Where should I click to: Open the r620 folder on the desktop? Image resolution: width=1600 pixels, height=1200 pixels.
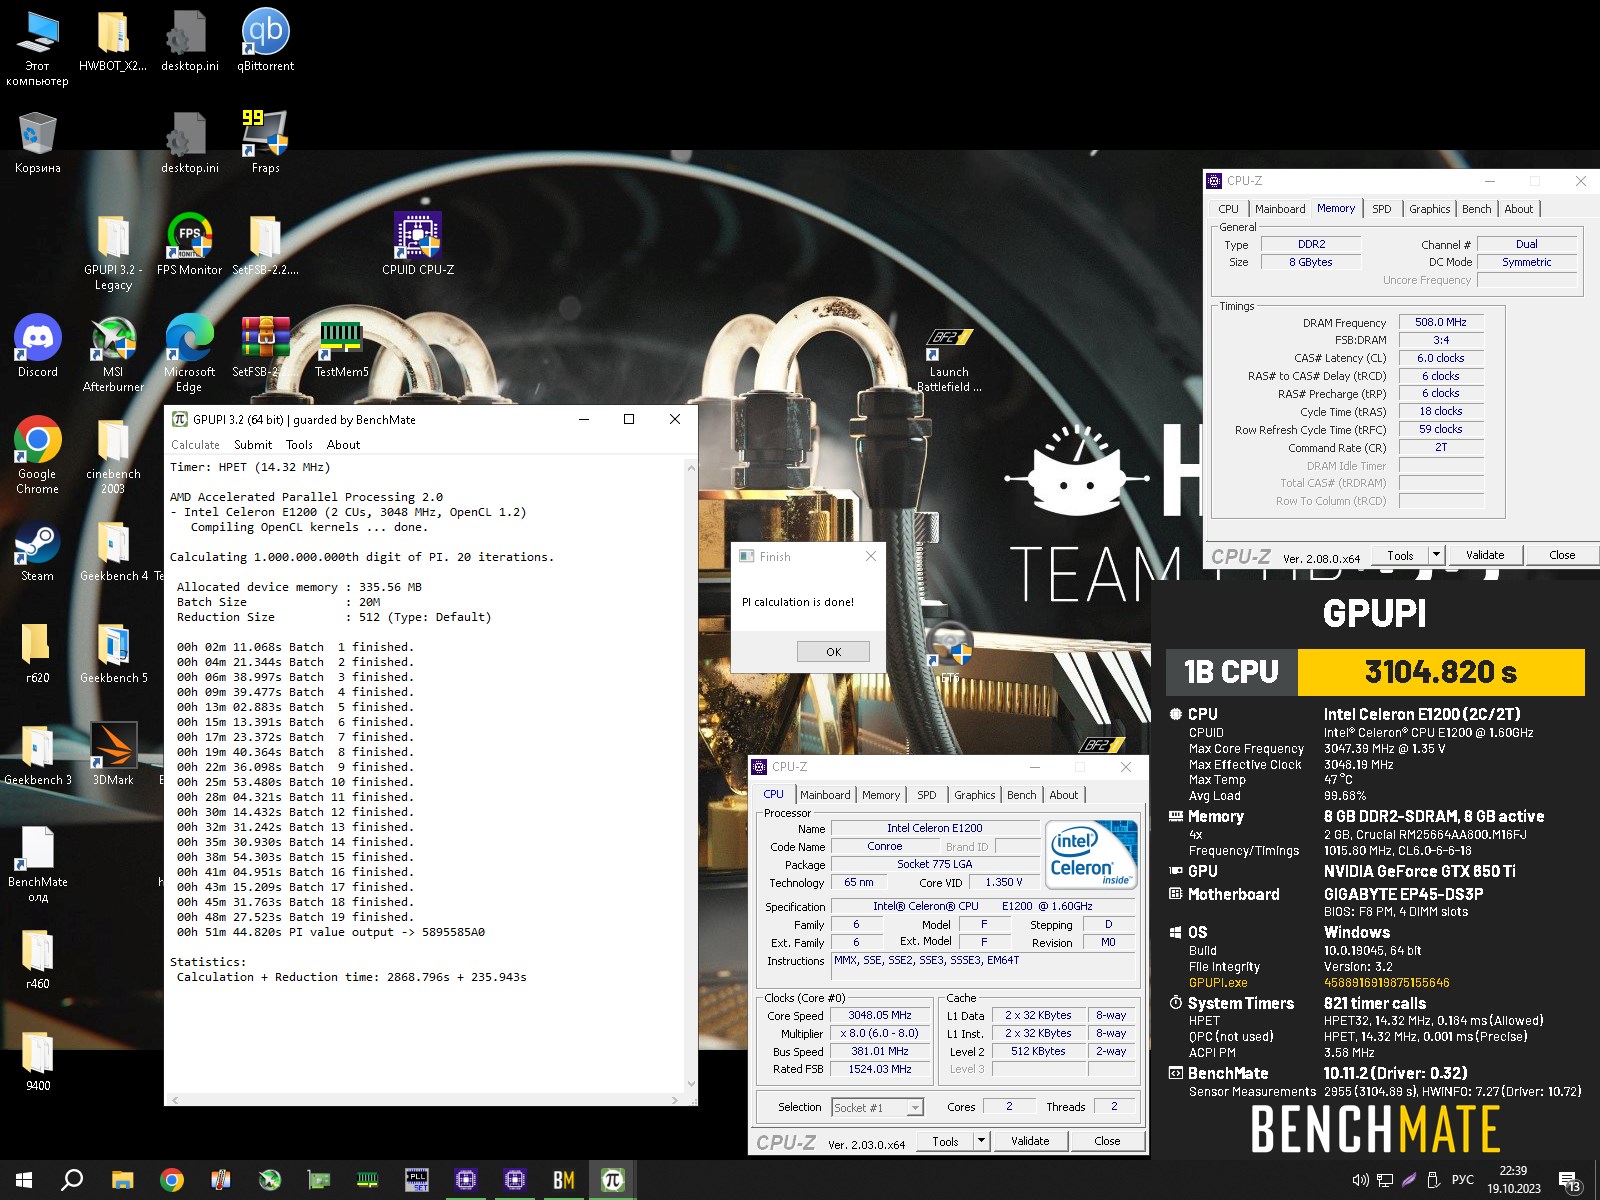[38, 652]
